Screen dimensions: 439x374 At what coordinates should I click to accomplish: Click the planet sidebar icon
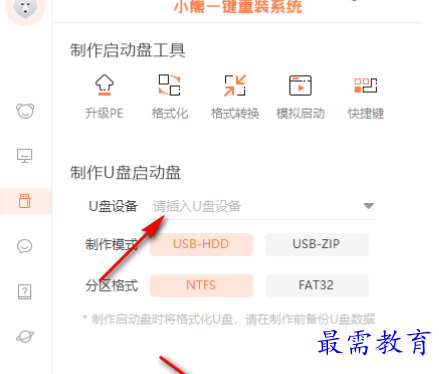(x=25, y=336)
